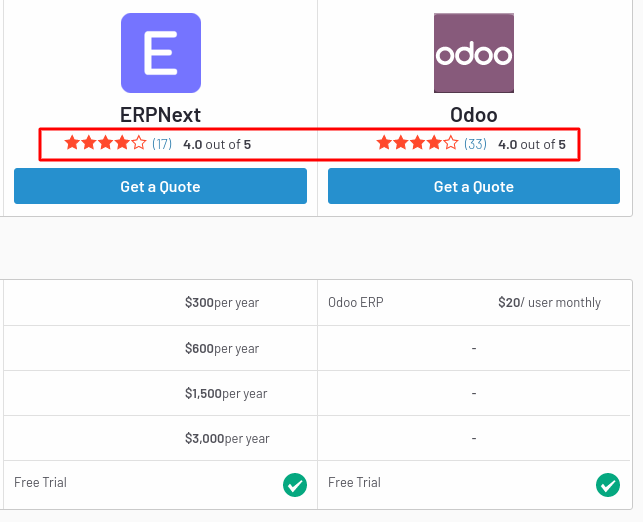Screen dimensions: 643x522
Task: Select the $600 per year price
Action: tap(222, 348)
